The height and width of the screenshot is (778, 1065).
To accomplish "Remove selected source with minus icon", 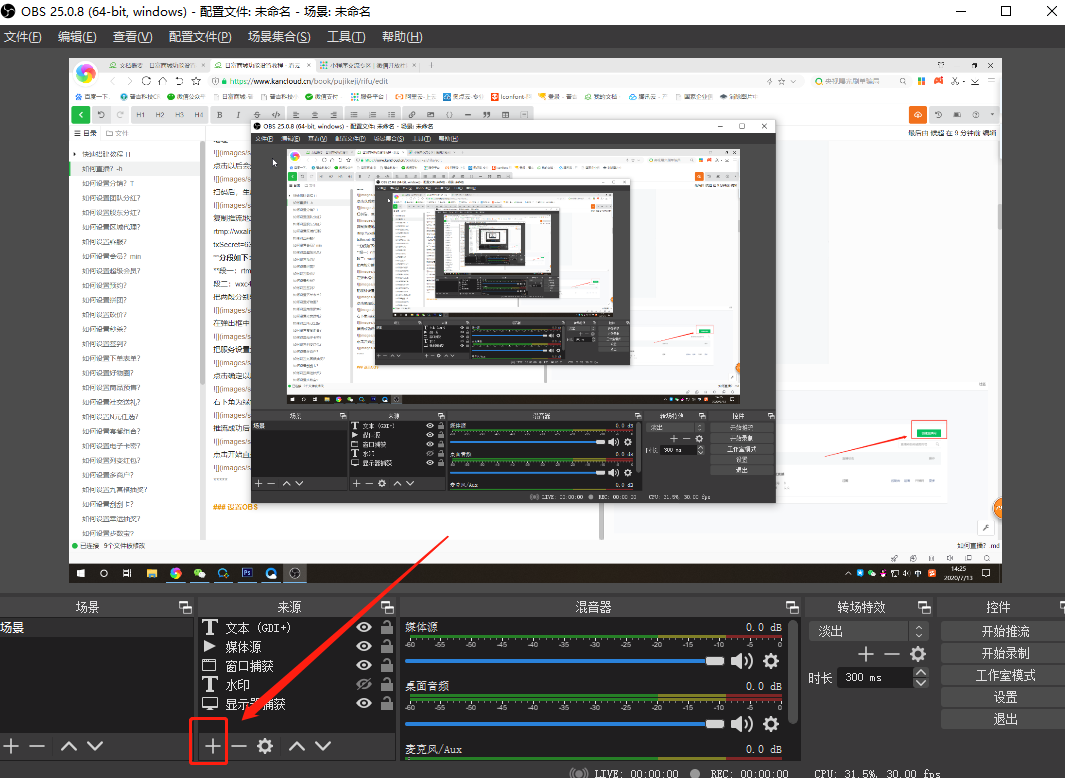I will click(x=238, y=745).
